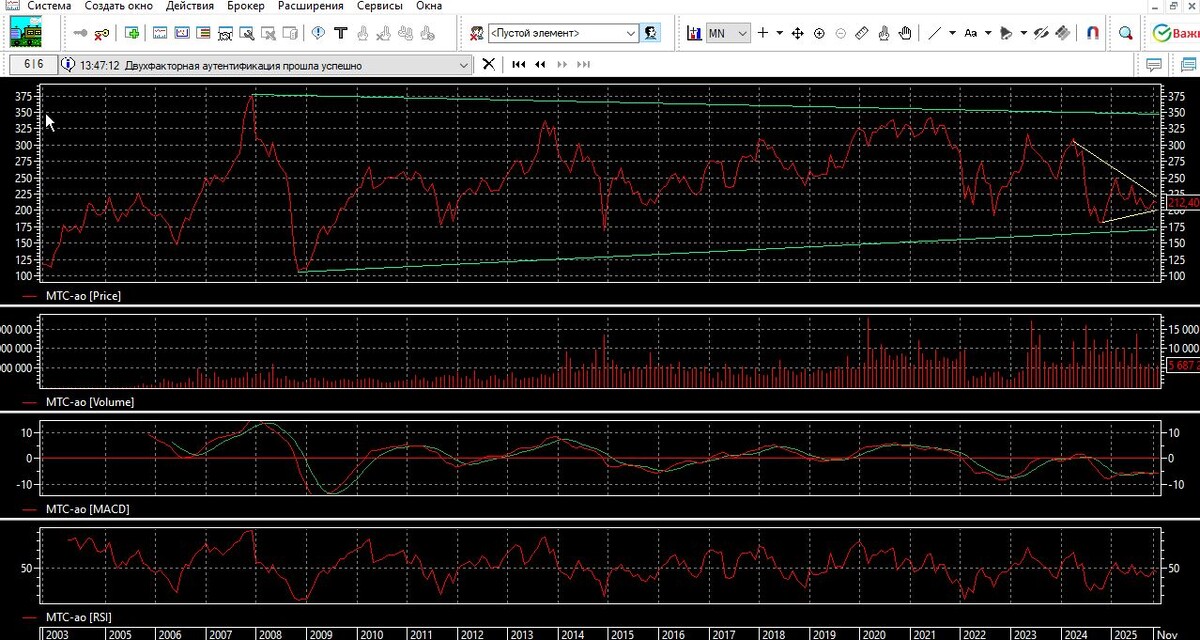Screen dimensions: 1200x640
Task: Open the Окна menu
Action: click(x=429, y=6)
